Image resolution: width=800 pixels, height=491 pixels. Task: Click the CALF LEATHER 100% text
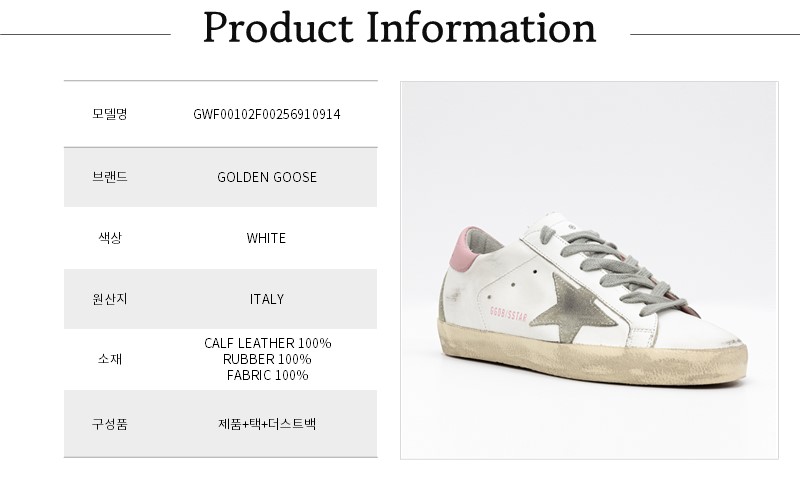pos(267,343)
